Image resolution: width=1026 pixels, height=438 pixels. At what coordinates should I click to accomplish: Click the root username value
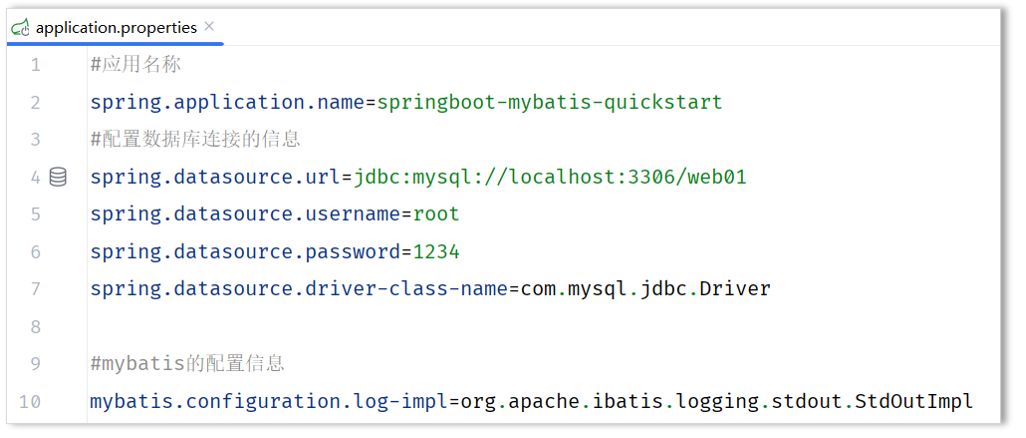(x=436, y=214)
